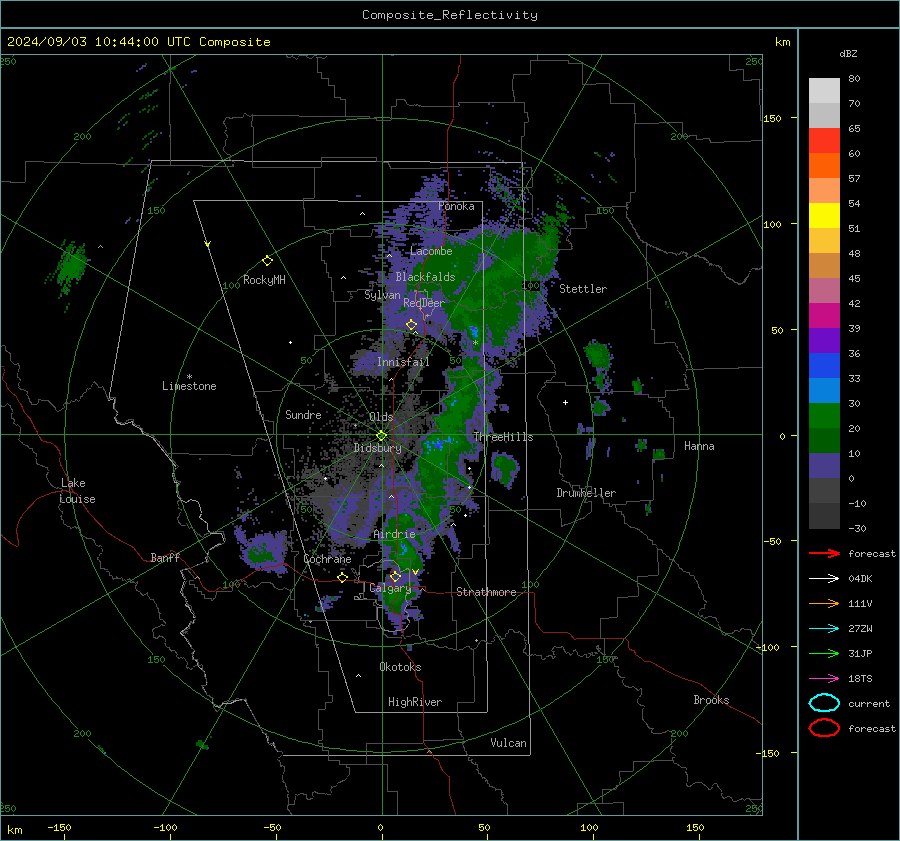Click the Banff label
Image resolution: width=900 pixels, height=841 pixels.
(165, 558)
